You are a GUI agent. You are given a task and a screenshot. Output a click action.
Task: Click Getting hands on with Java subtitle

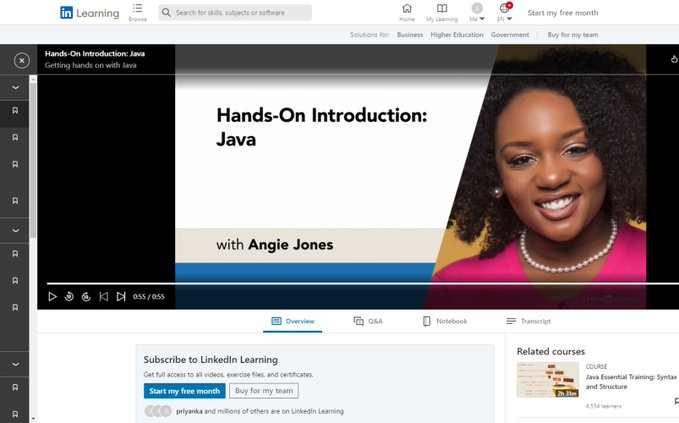91,65
